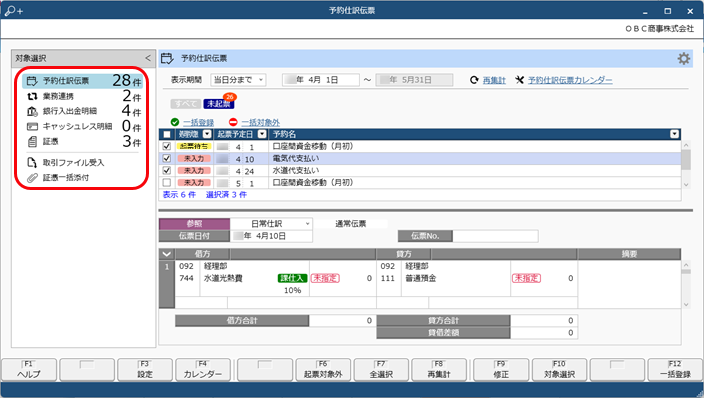
Task: Click the キャッシュレス明細 card icon
Action: coord(32,127)
